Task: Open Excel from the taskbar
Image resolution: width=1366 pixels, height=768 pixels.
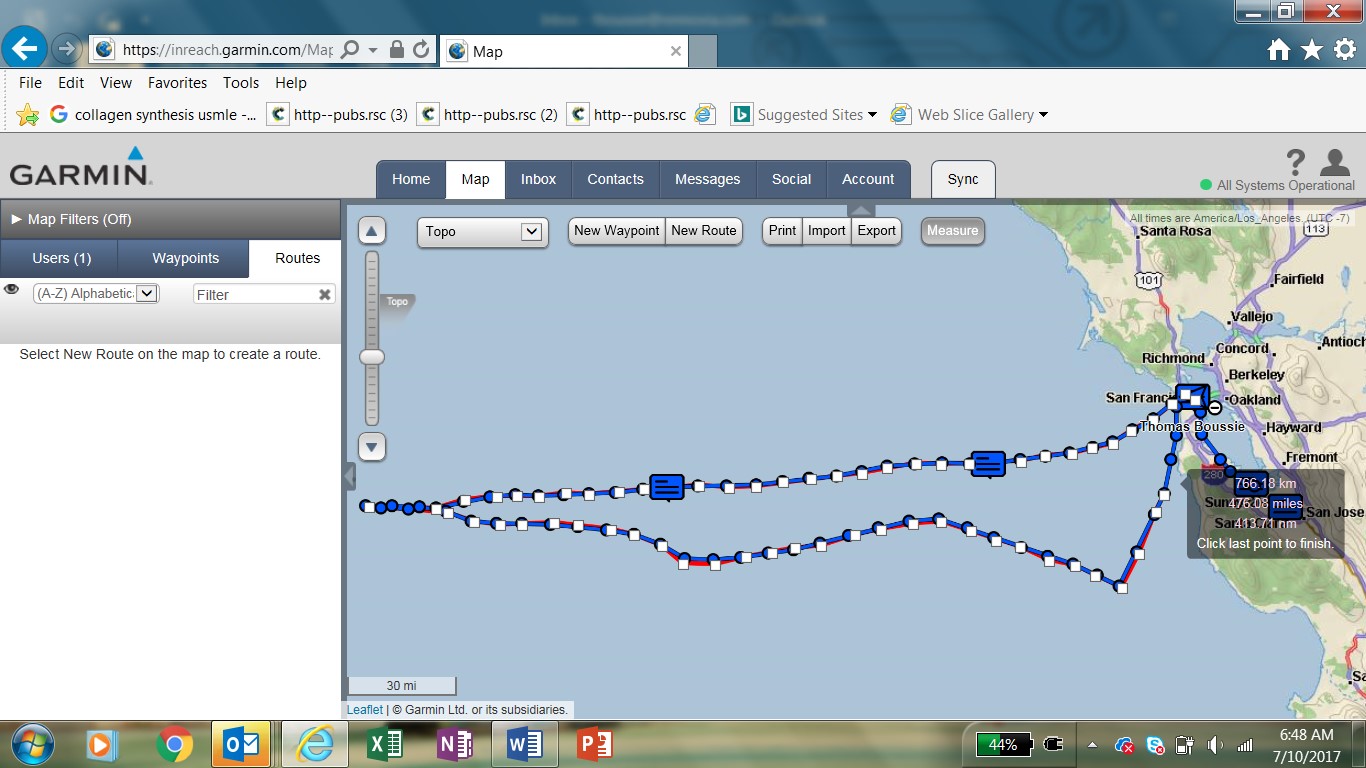Action: coord(385,744)
